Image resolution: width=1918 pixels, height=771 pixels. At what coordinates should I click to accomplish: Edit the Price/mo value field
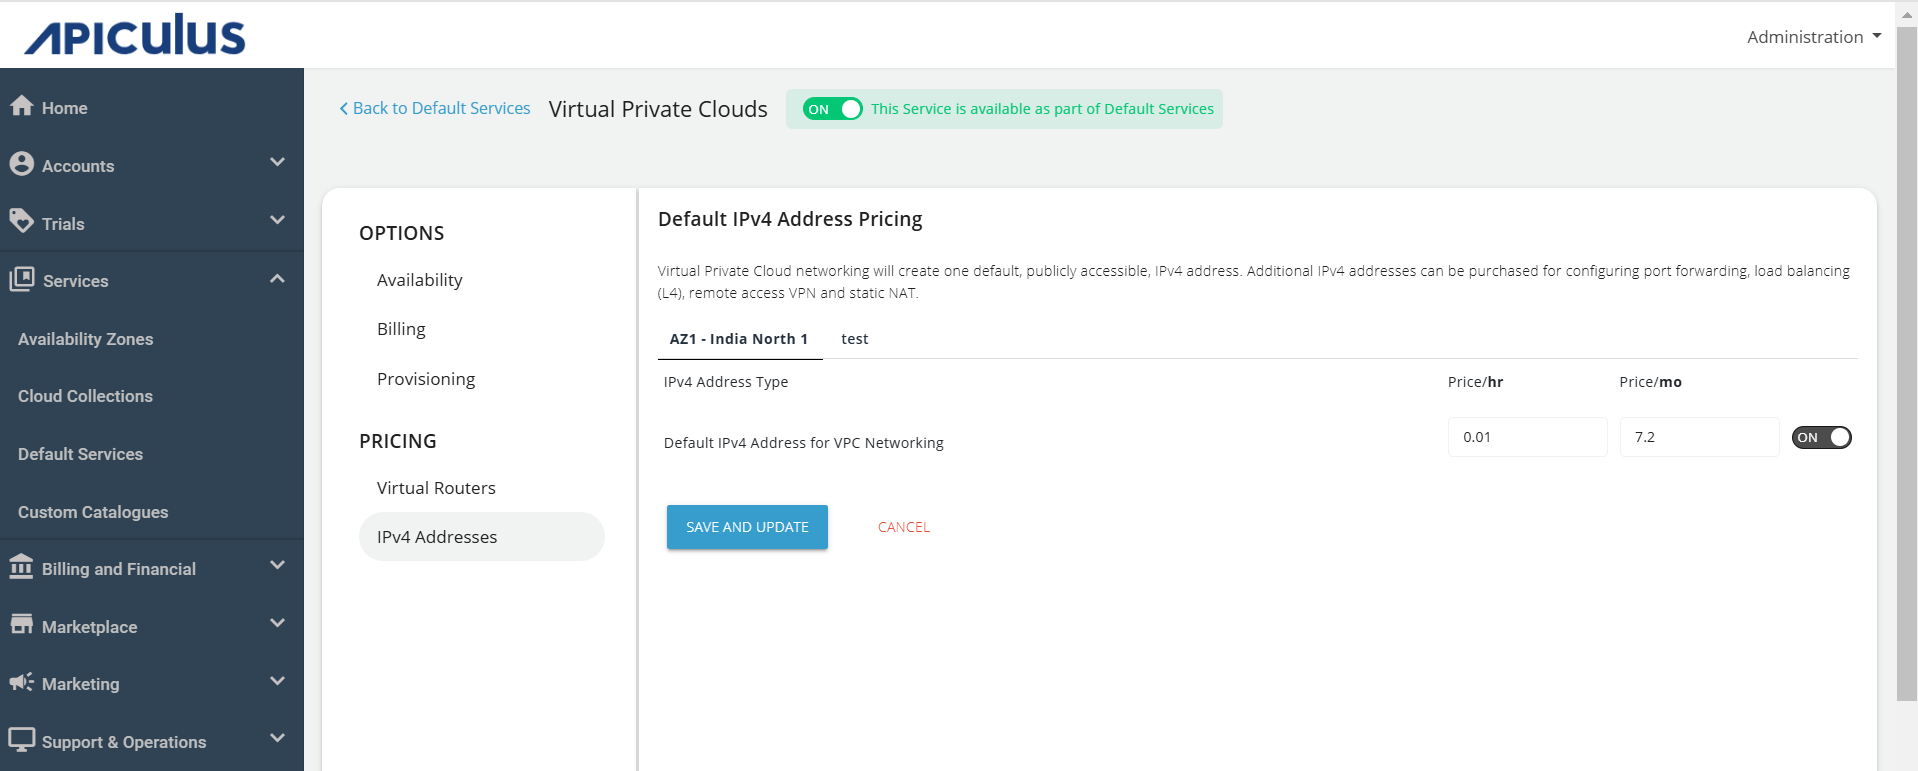tap(1698, 437)
